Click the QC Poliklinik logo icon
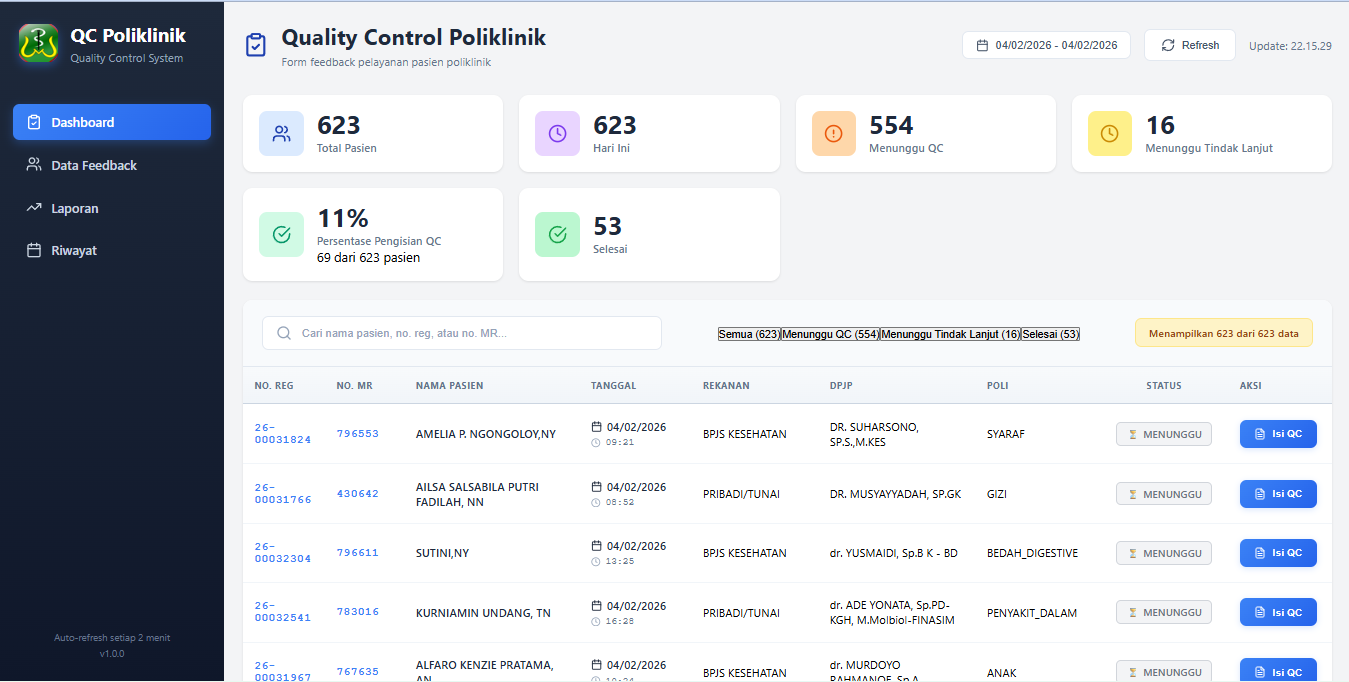1349x682 pixels. [x=38, y=44]
